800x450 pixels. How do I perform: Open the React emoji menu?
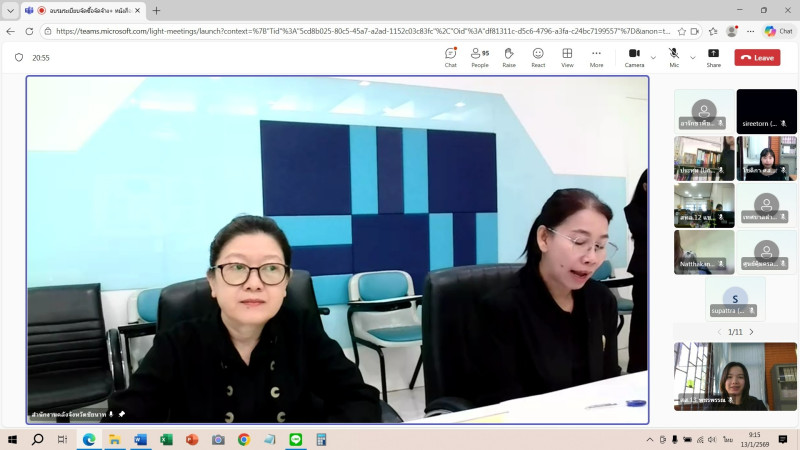pos(538,57)
